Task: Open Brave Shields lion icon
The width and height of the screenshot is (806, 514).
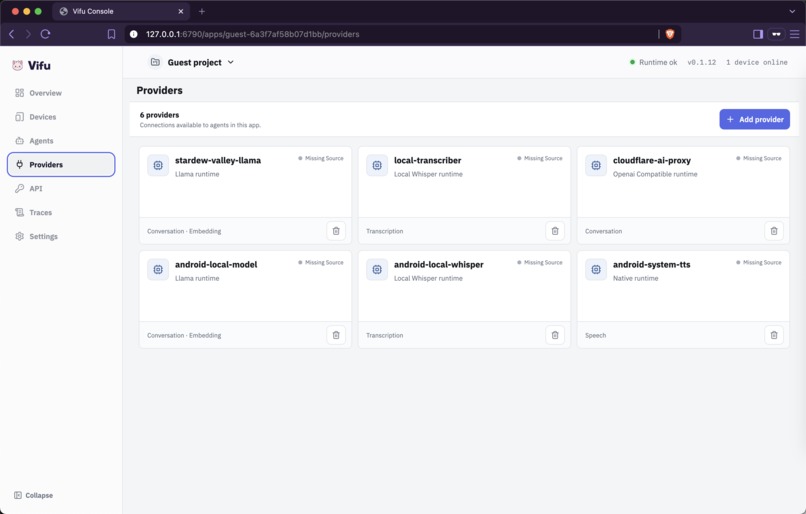Action: tap(670, 34)
